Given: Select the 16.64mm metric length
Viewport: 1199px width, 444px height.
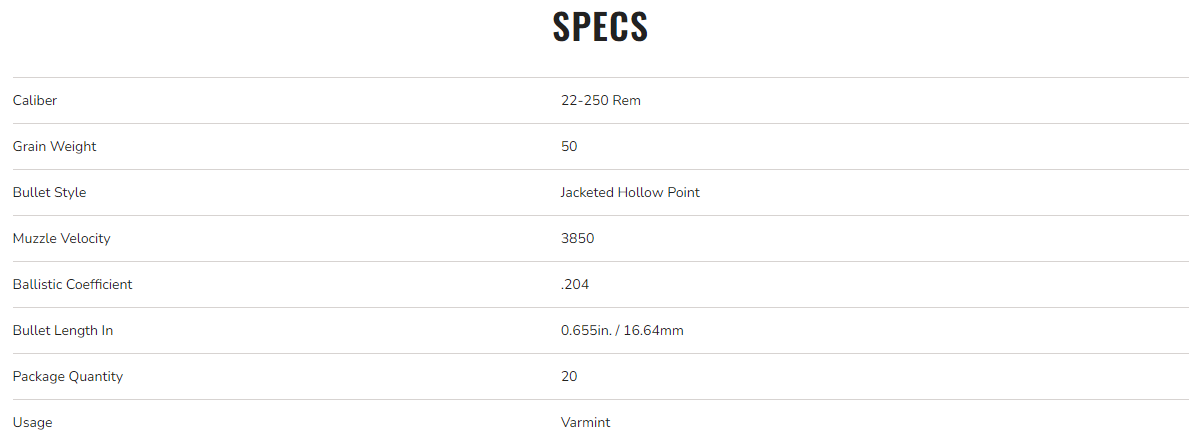Looking at the screenshot, I should point(653,330).
